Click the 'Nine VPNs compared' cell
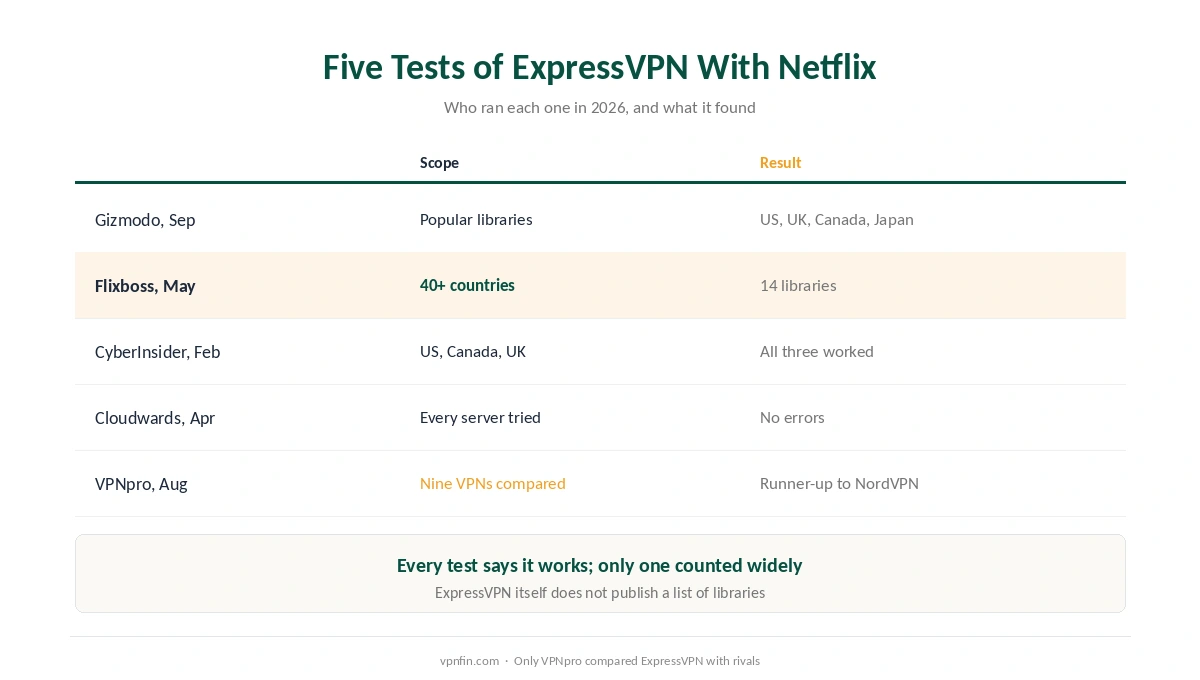 pos(493,483)
